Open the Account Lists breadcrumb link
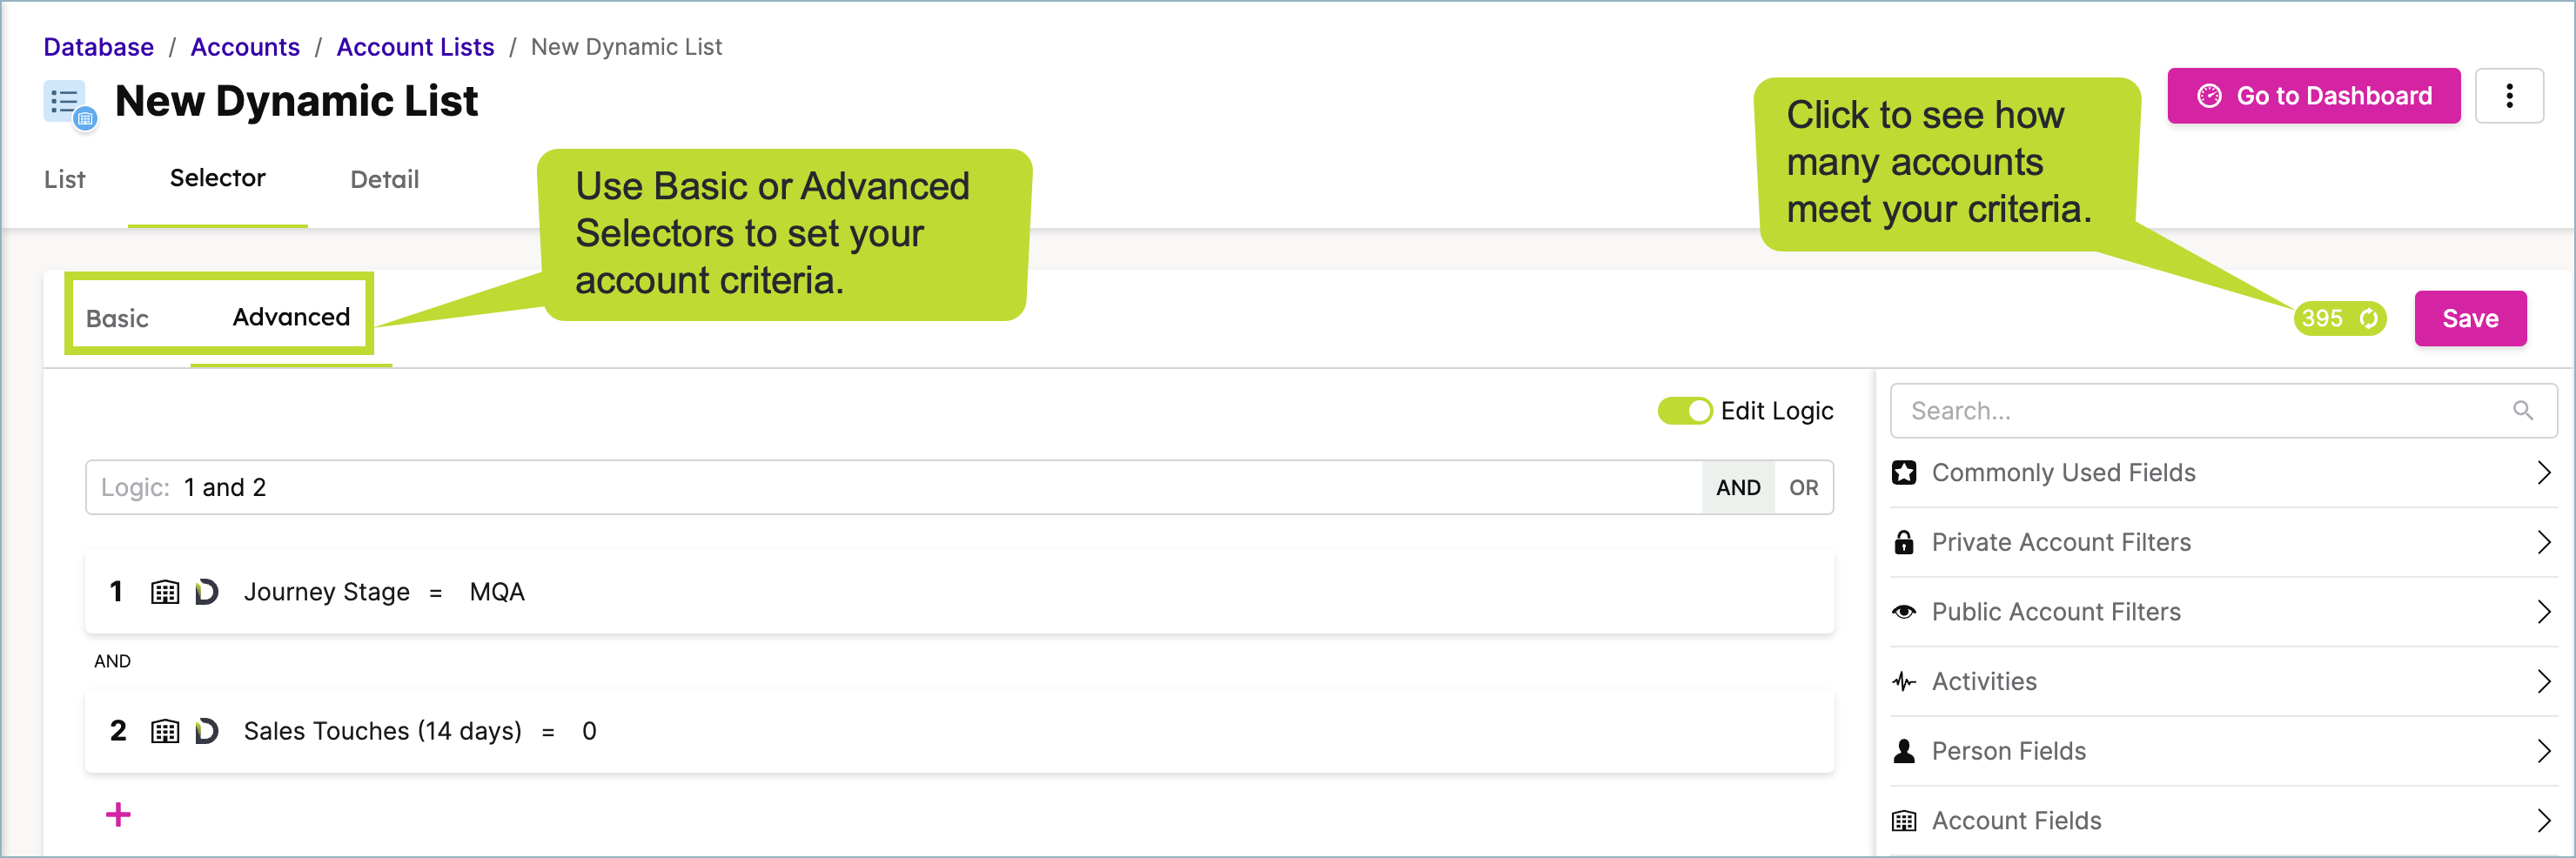The height and width of the screenshot is (858, 2576). click(x=415, y=46)
